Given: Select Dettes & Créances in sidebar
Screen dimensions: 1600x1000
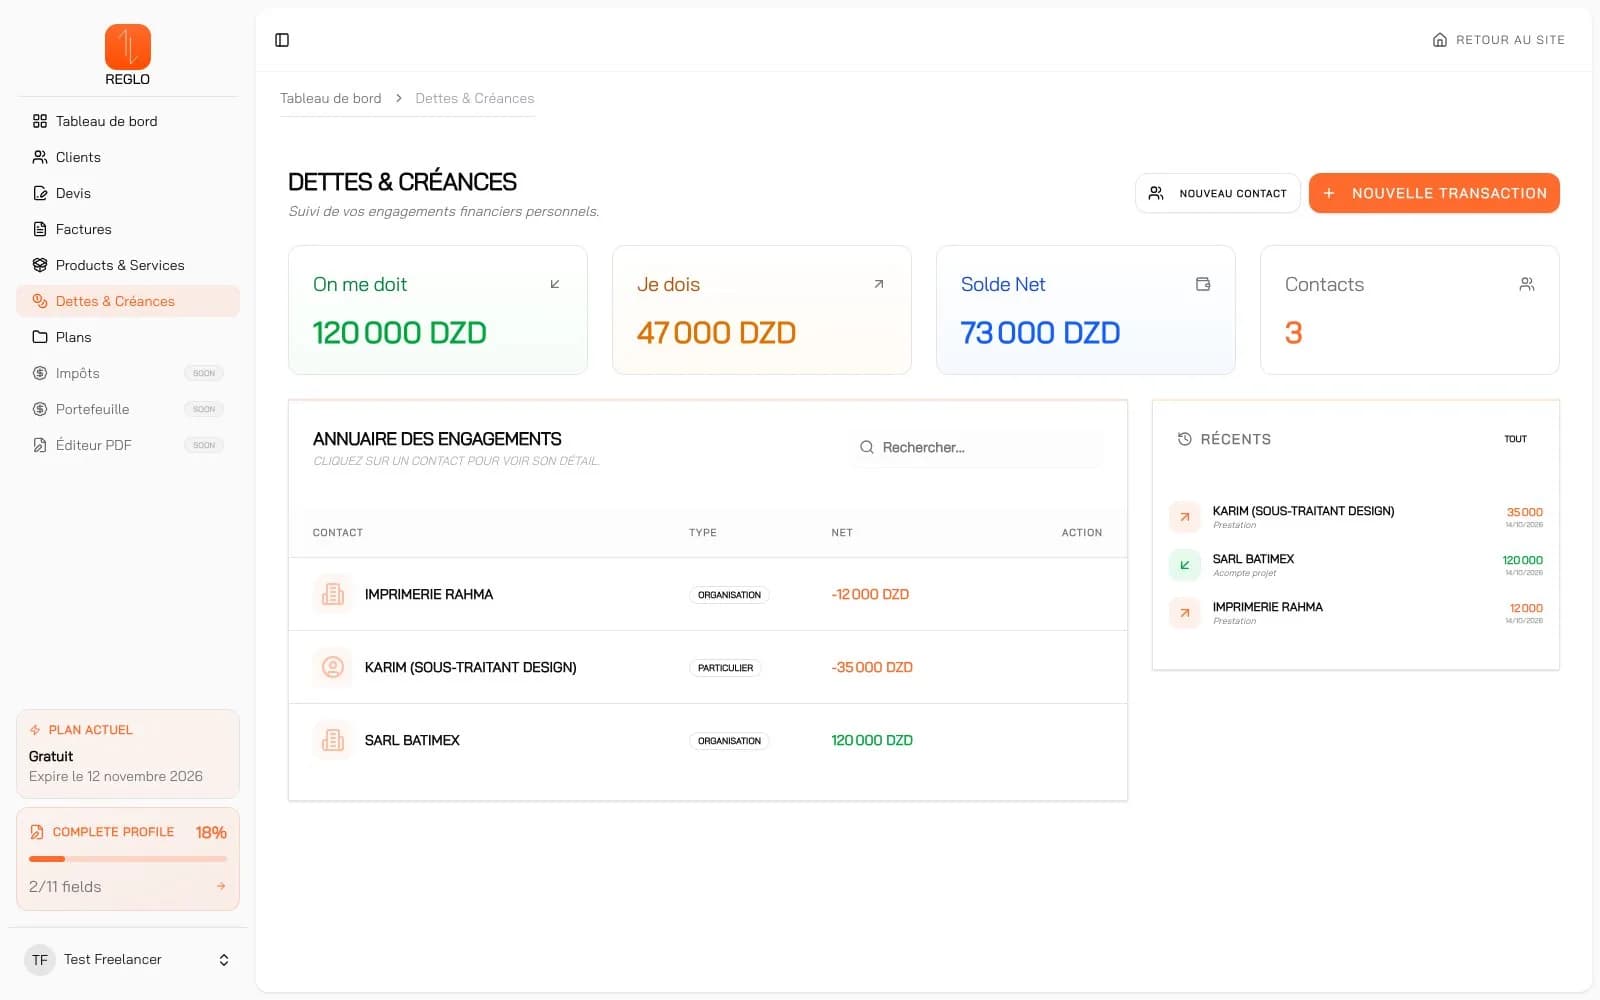Looking at the screenshot, I should (128, 301).
